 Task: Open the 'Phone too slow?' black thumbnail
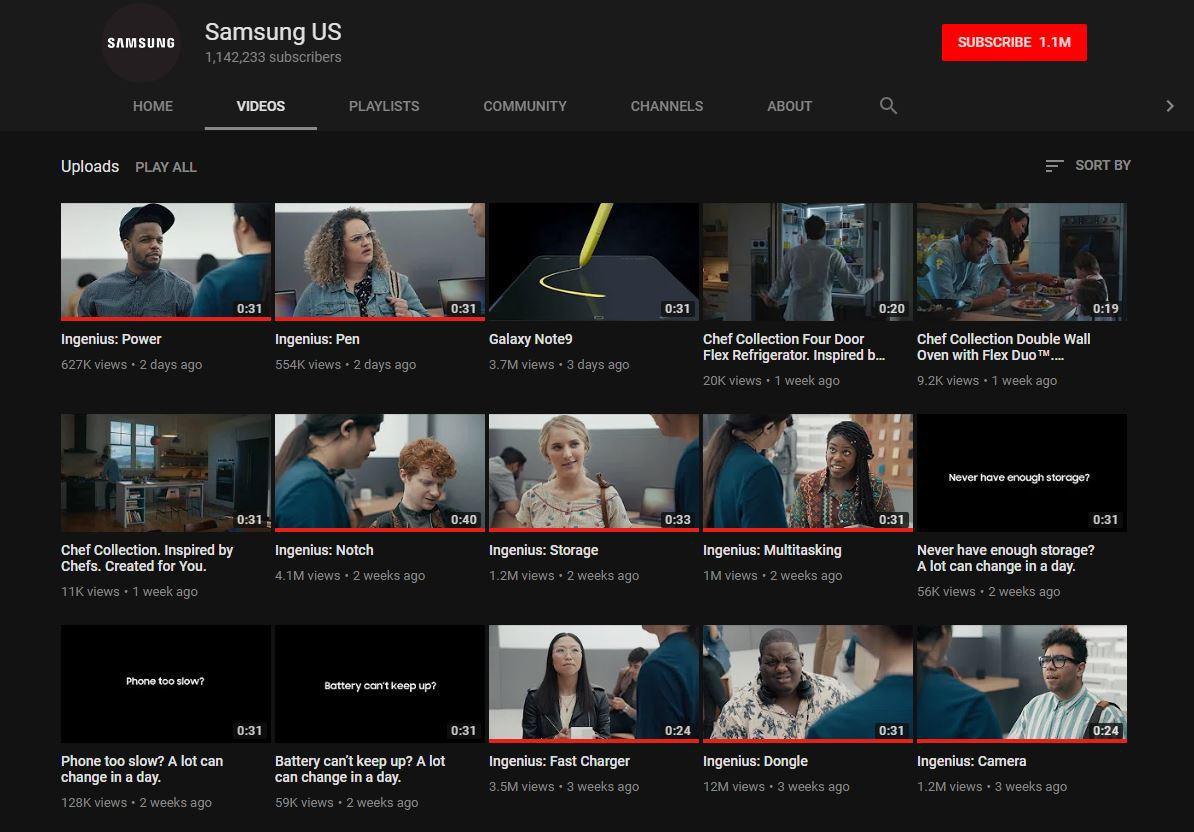point(166,684)
